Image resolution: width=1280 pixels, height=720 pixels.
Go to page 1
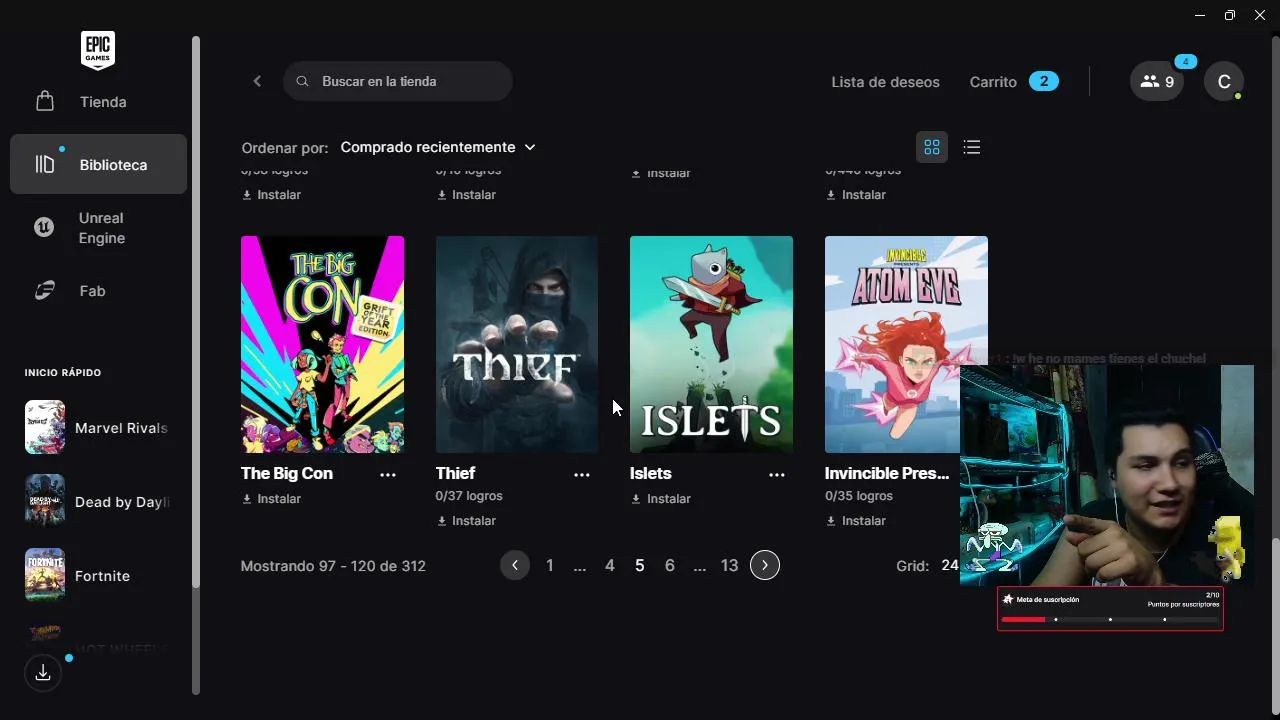(549, 565)
